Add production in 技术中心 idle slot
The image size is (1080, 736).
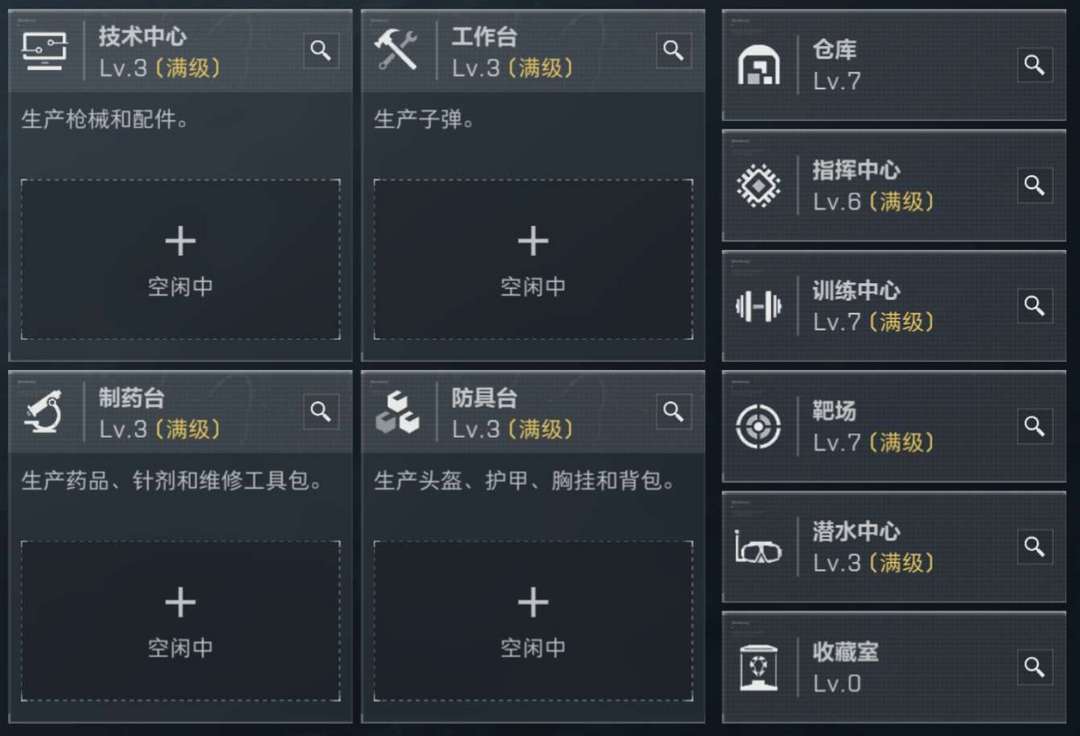(x=180, y=259)
